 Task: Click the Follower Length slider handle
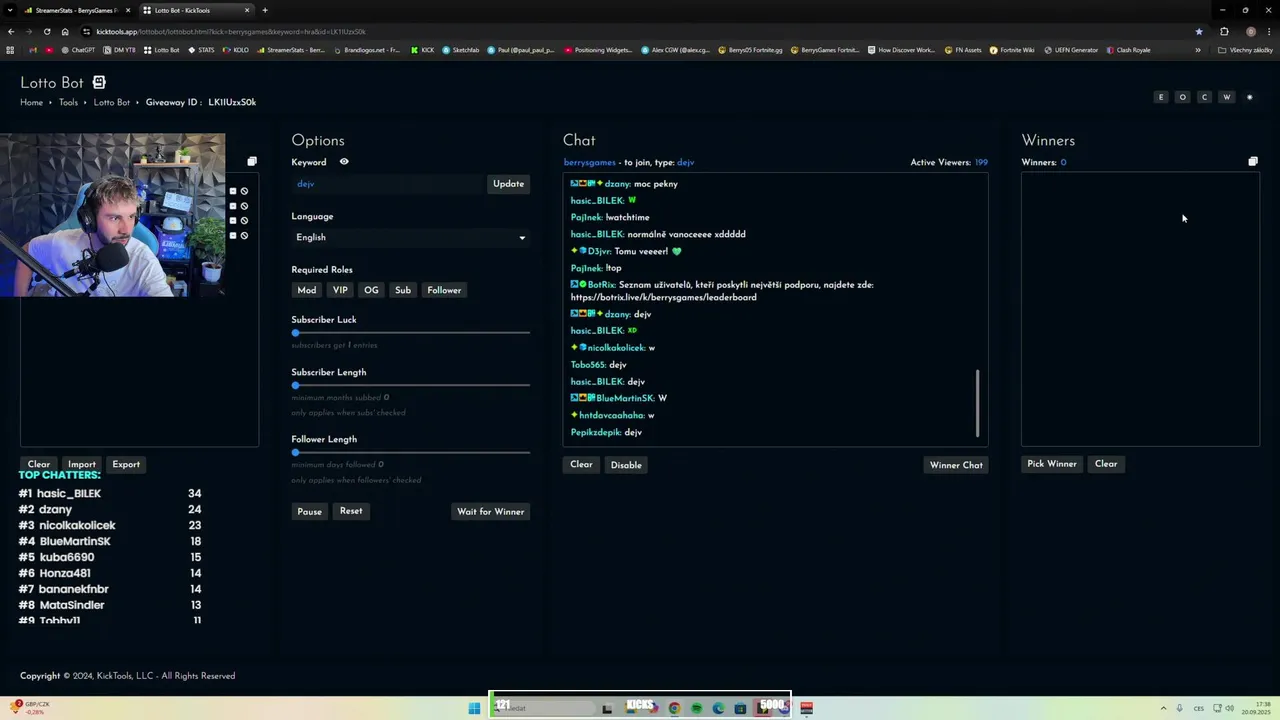click(x=295, y=452)
